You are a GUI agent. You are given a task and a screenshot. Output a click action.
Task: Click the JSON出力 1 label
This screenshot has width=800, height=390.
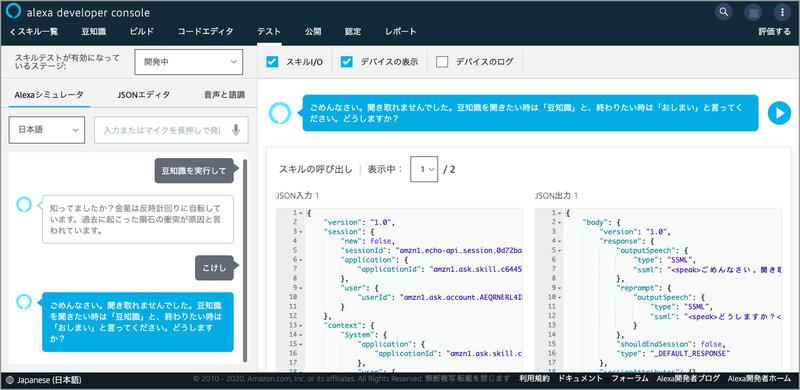tap(557, 196)
